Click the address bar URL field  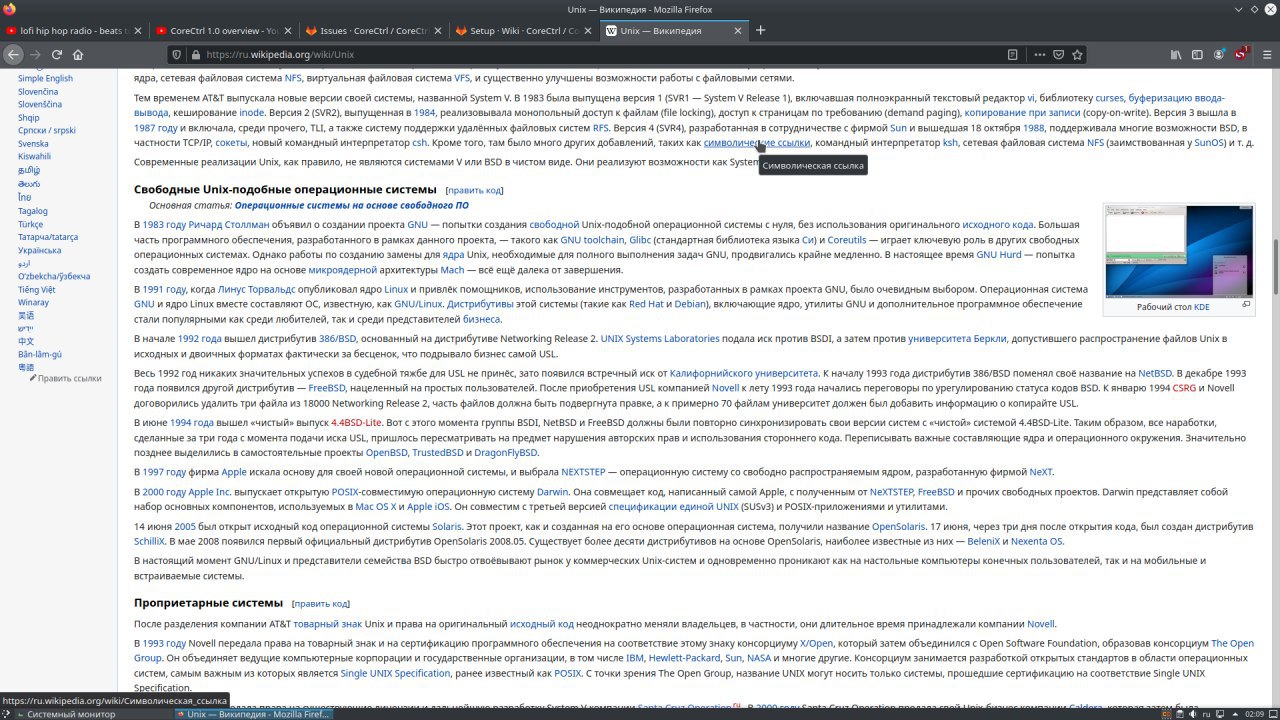point(600,55)
